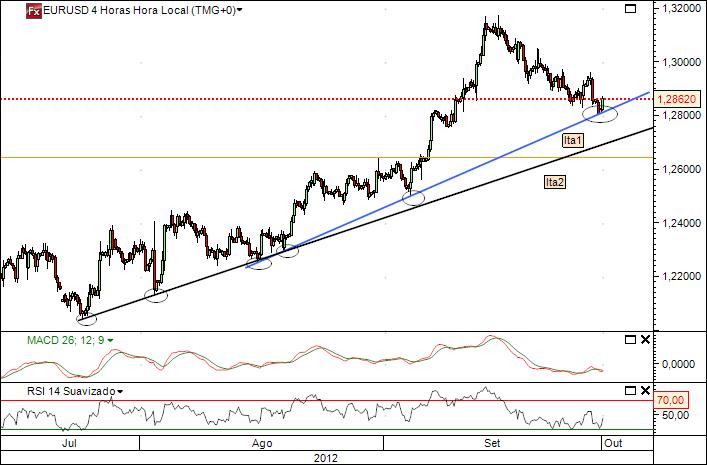Click the 1,24000 price axis label

682,223
